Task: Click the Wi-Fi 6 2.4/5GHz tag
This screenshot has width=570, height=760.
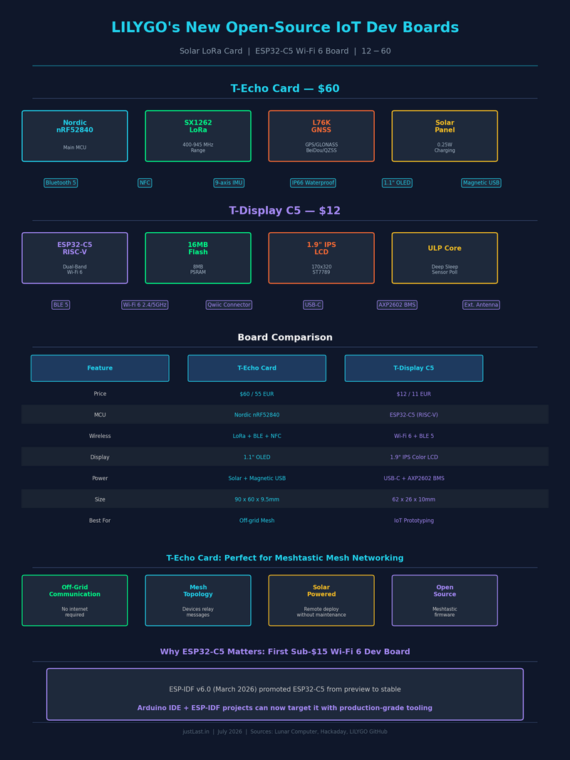Action: [x=144, y=305]
